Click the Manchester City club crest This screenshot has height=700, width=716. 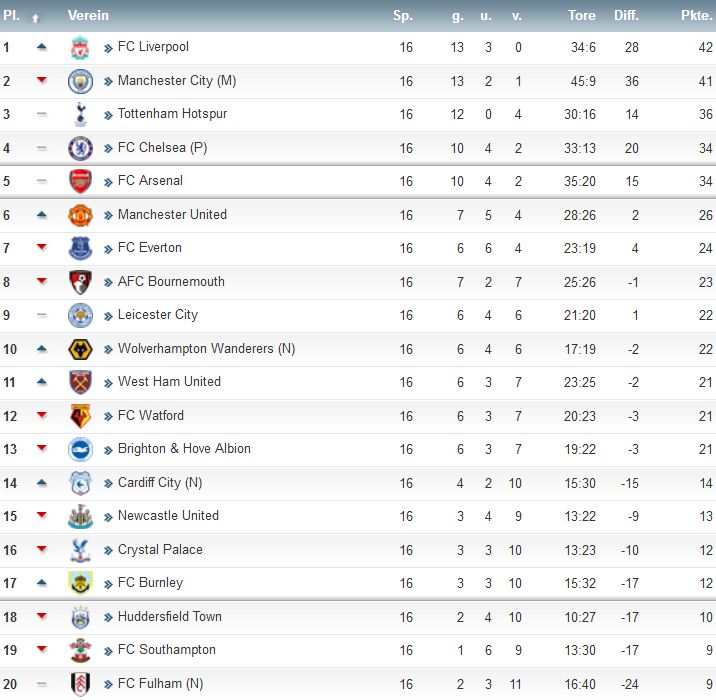click(x=80, y=82)
